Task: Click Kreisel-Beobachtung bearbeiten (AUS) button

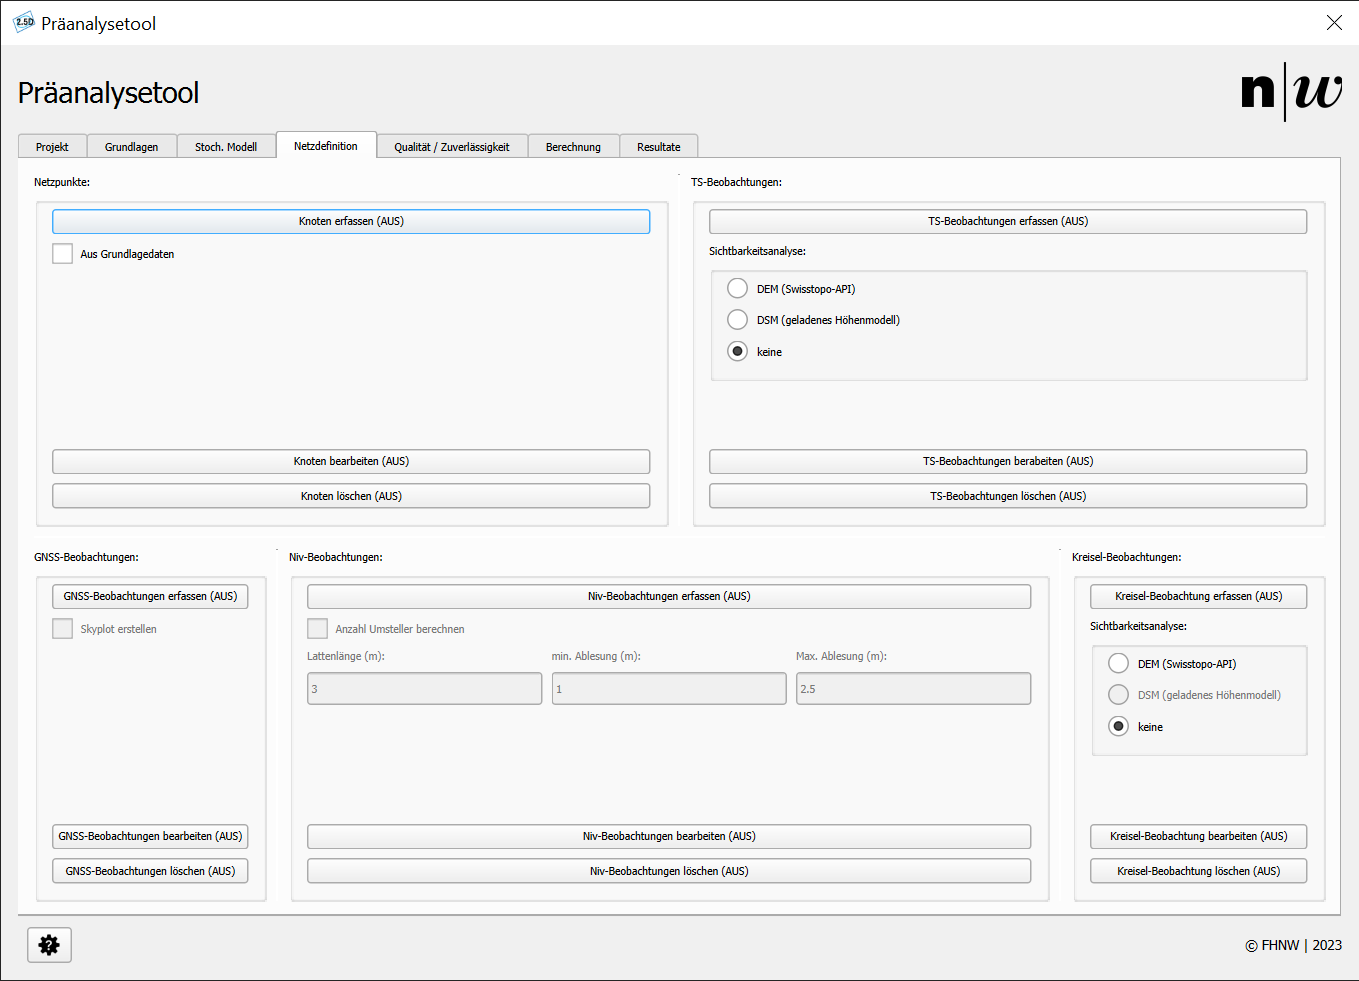Action: (1198, 836)
